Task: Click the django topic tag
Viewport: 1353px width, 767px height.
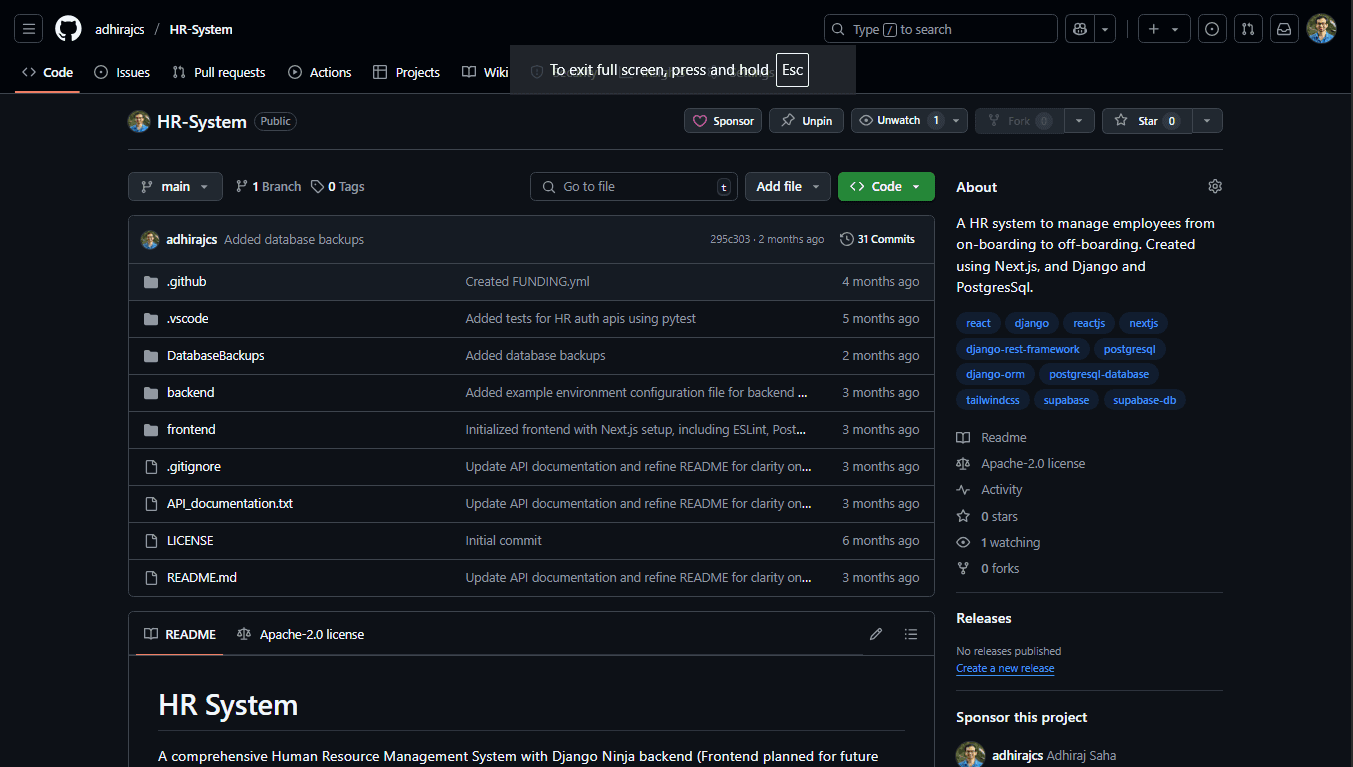Action: (1032, 323)
